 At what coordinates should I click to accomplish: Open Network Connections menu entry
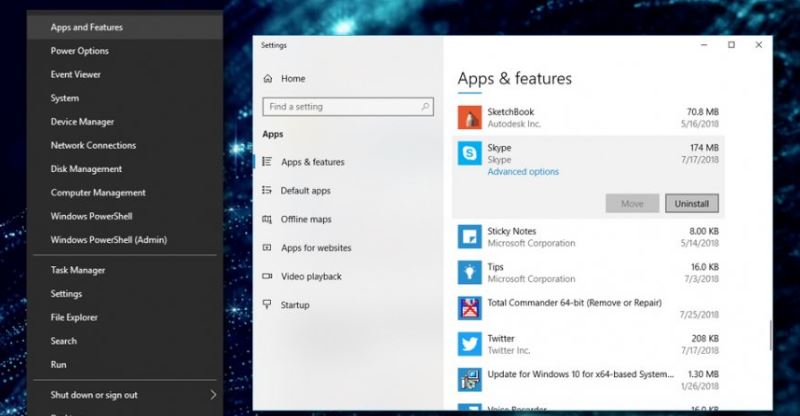[125, 145]
